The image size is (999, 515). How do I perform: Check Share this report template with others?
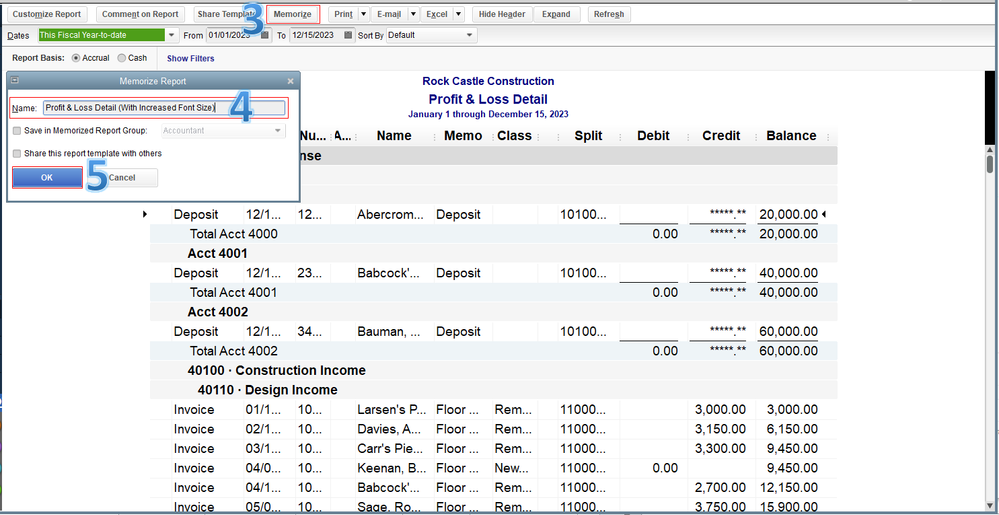(x=17, y=154)
